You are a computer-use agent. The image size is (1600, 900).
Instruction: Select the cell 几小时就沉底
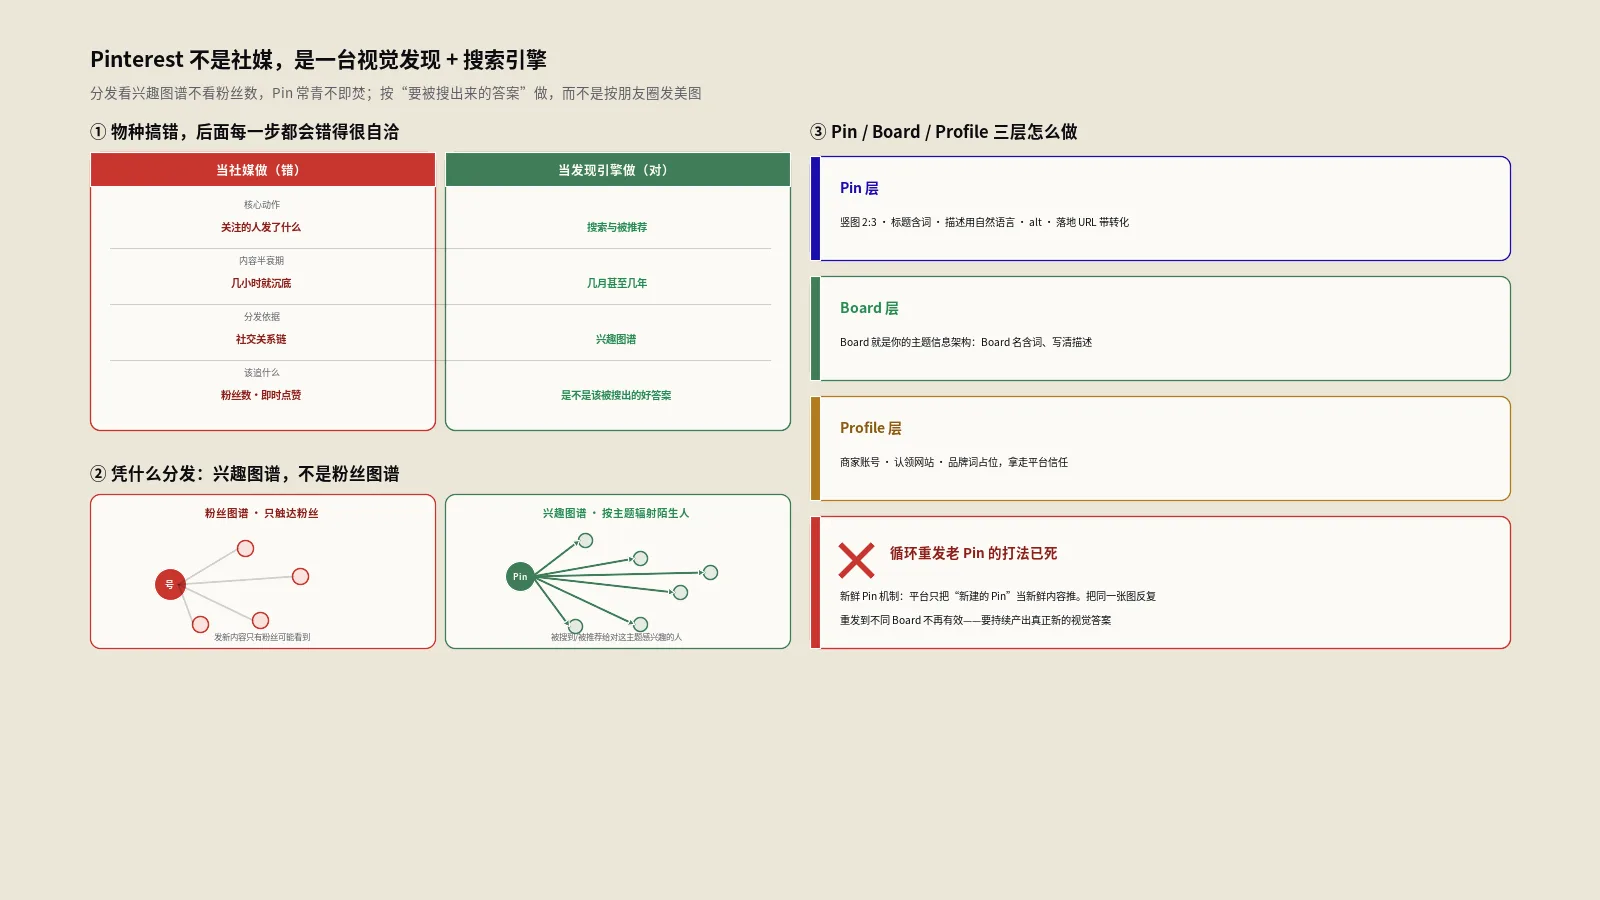[261, 283]
